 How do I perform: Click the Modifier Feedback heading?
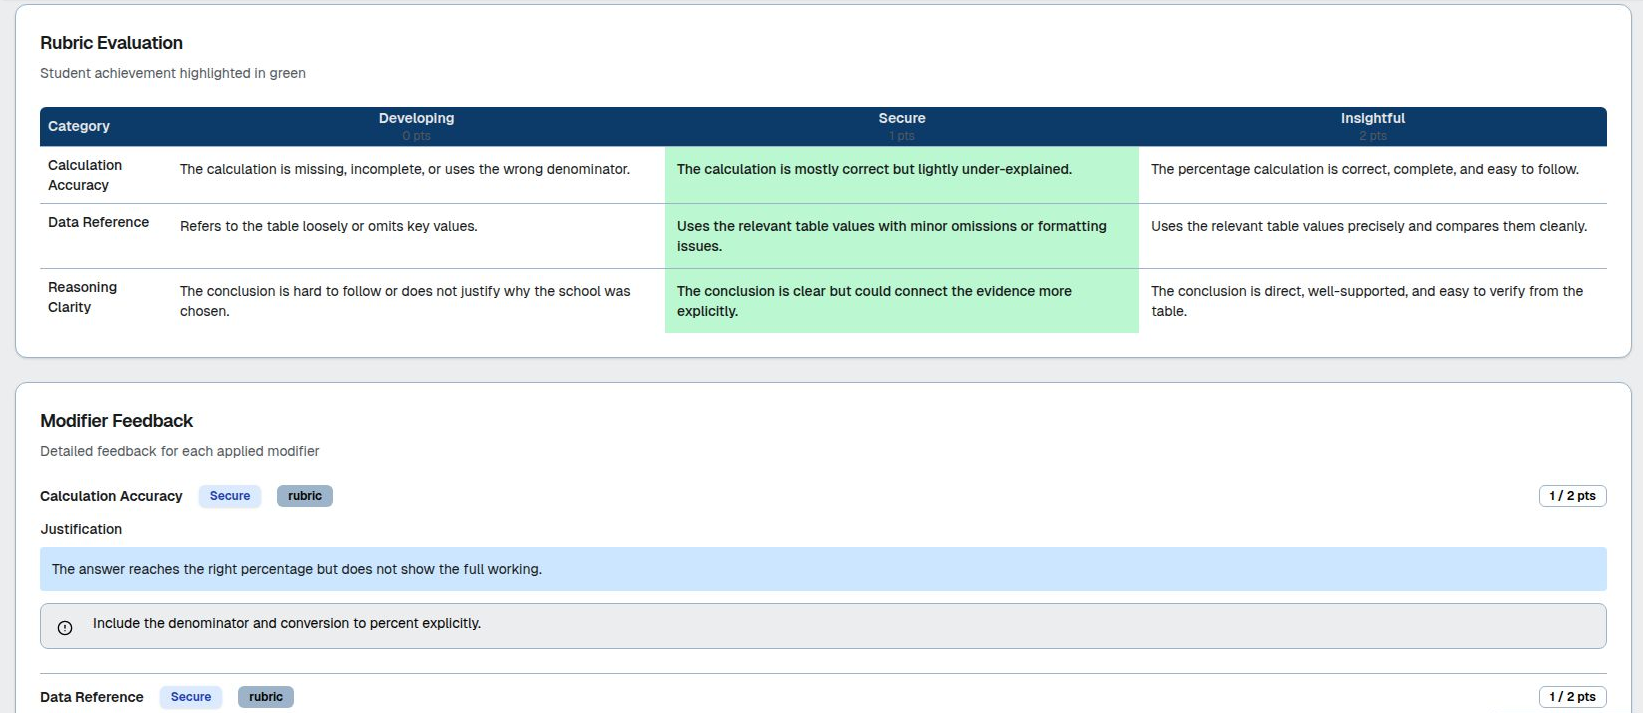click(x=116, y=421)
